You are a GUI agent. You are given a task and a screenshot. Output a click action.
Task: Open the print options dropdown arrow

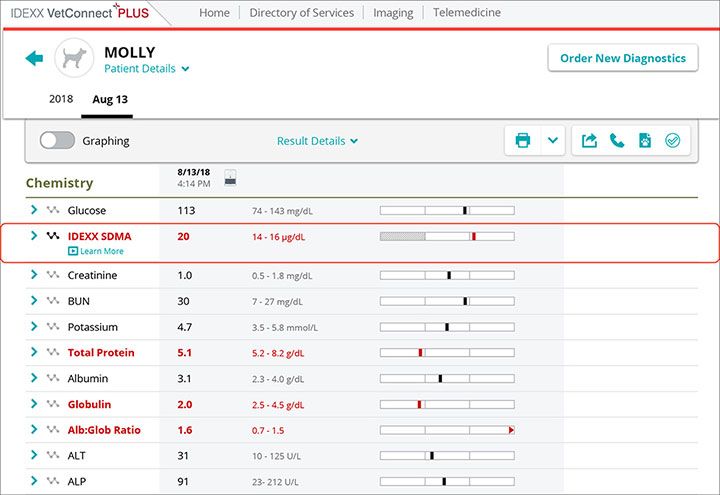[x=553, y=140]
